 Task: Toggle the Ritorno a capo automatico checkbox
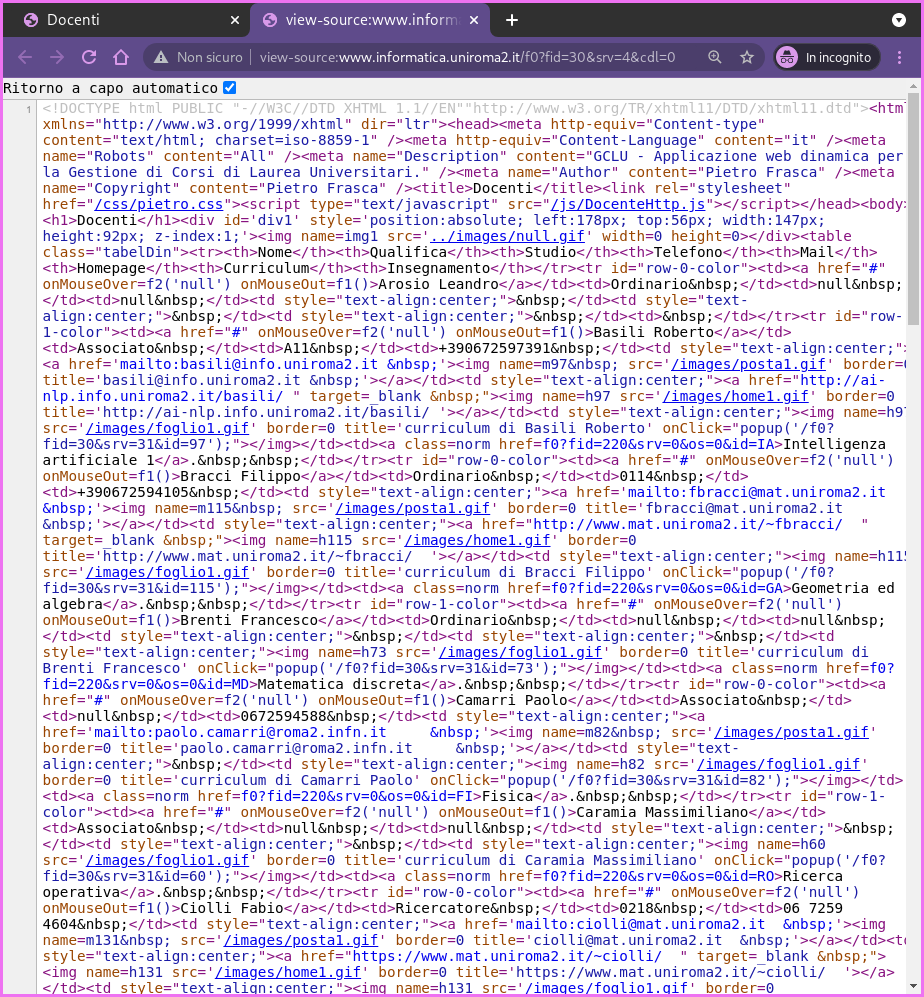click(230, 88)
